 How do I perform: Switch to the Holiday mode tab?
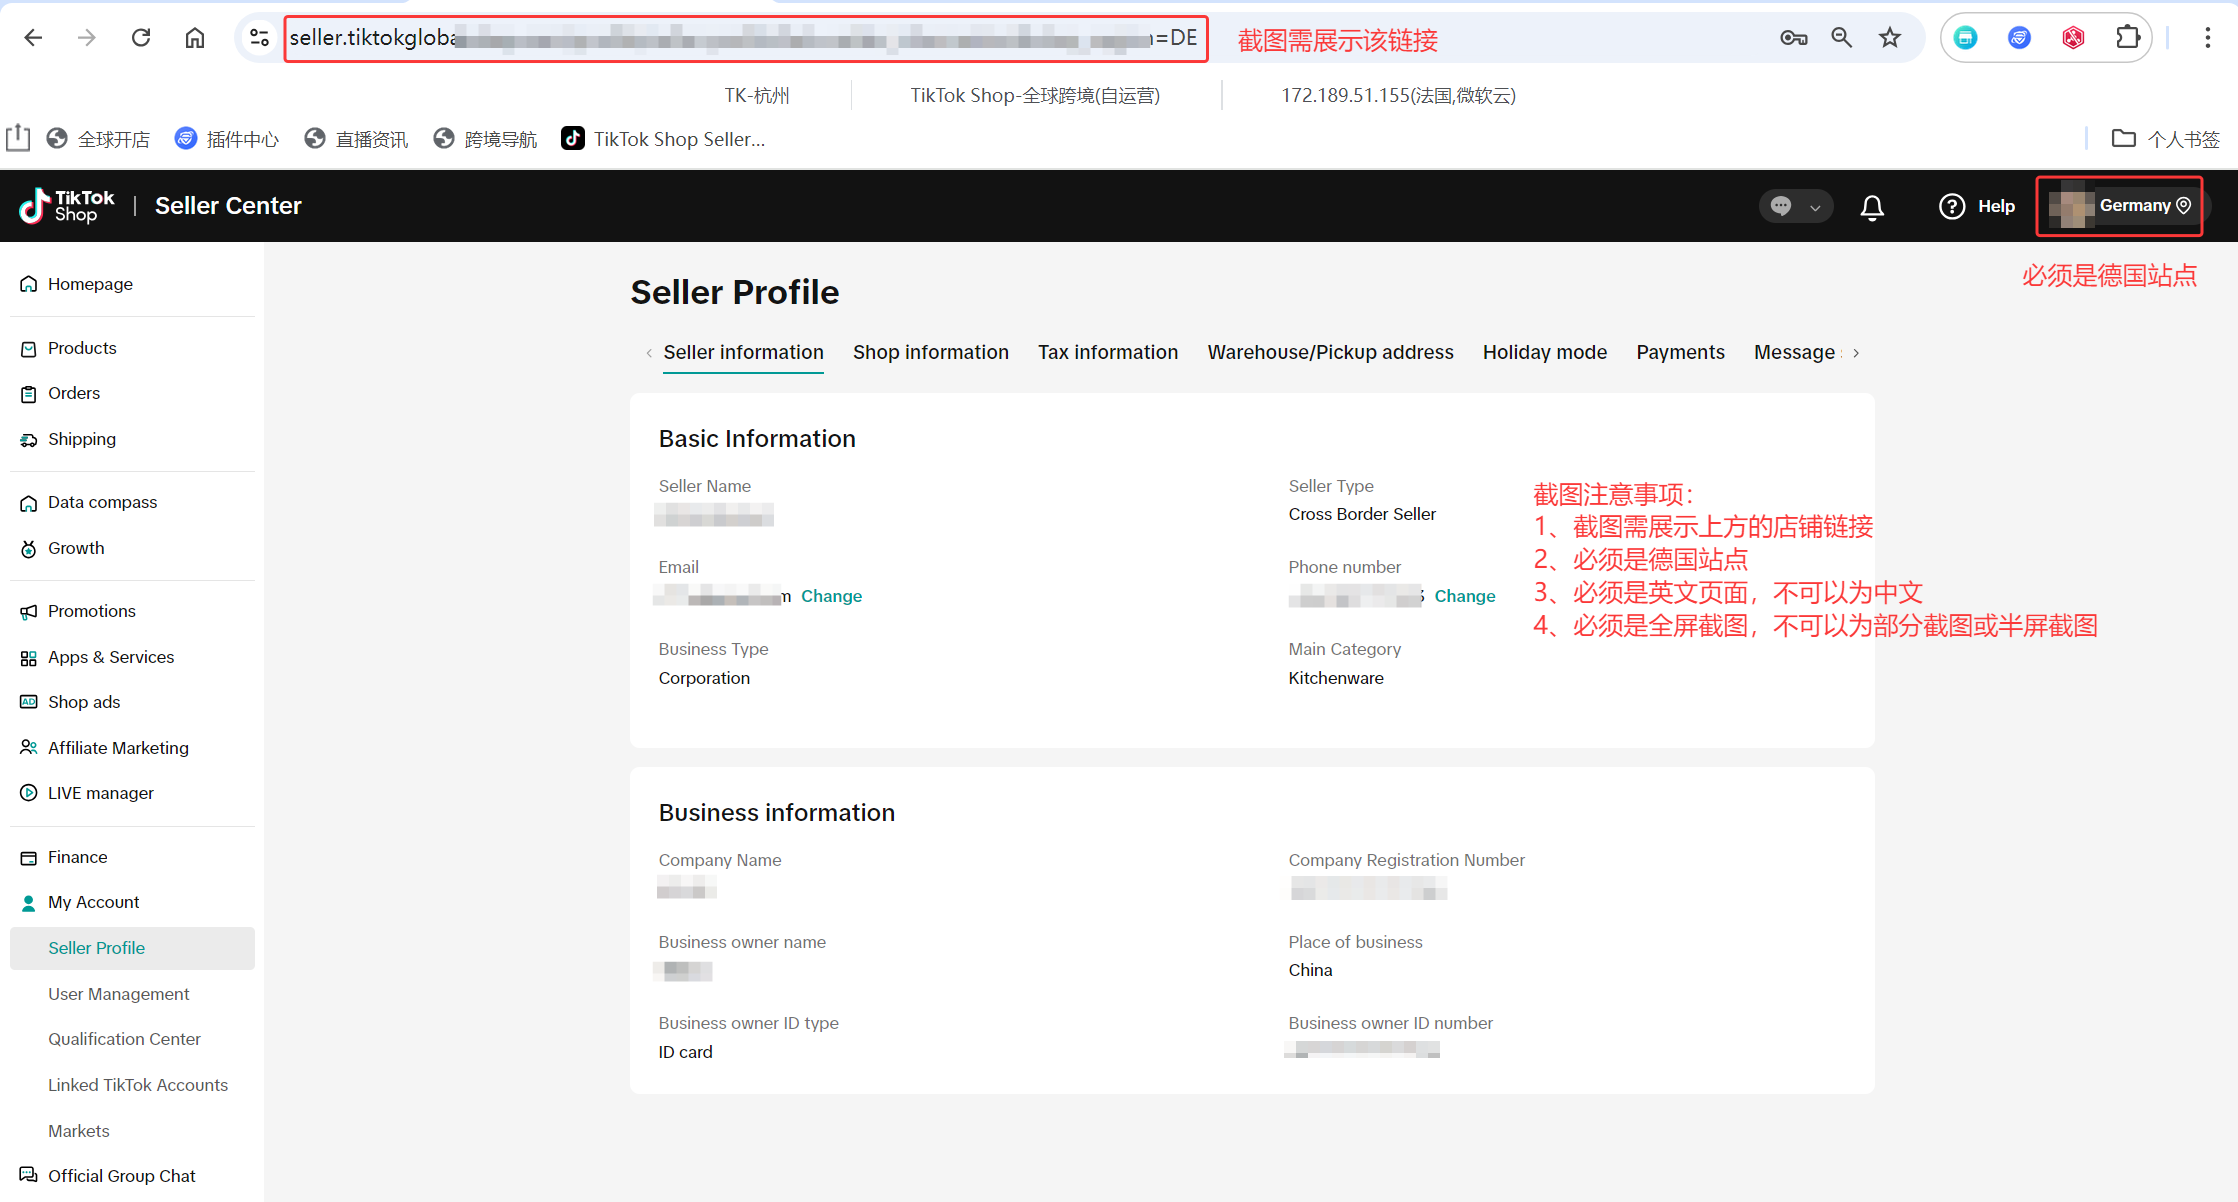(1545, 352)
